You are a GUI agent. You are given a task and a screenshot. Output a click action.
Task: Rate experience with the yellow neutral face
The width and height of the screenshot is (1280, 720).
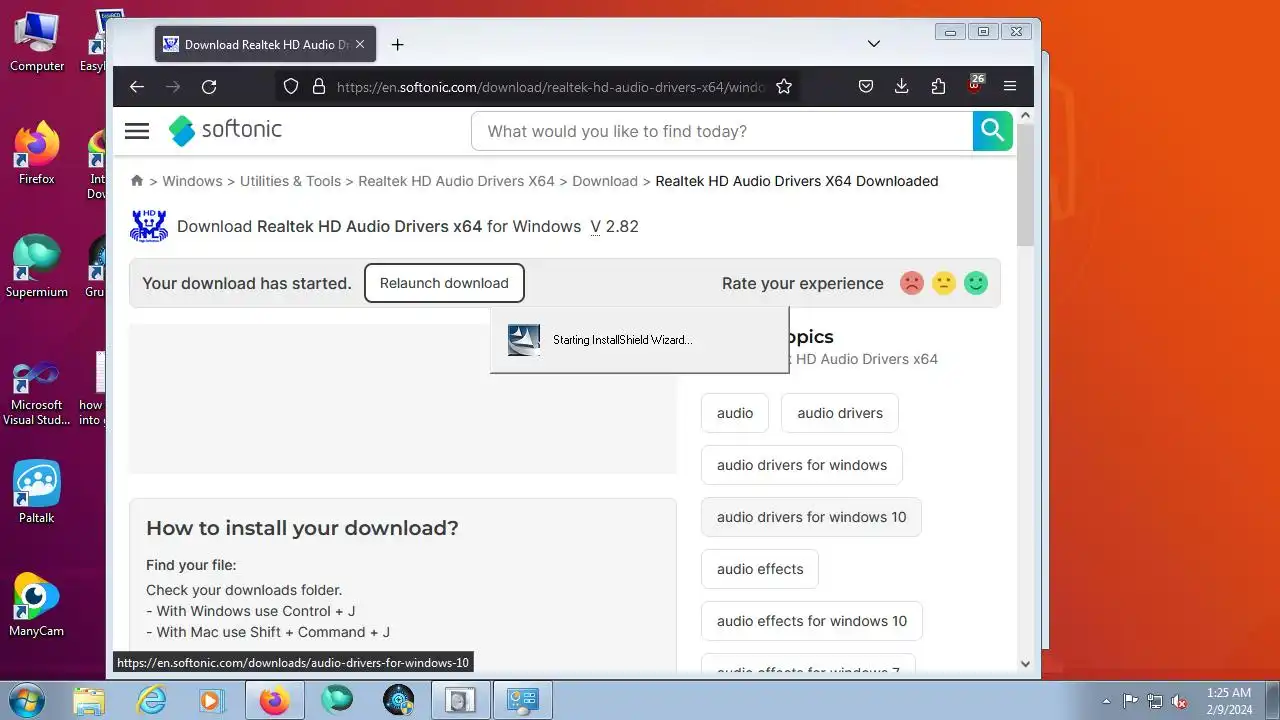[x=944, y=283]
